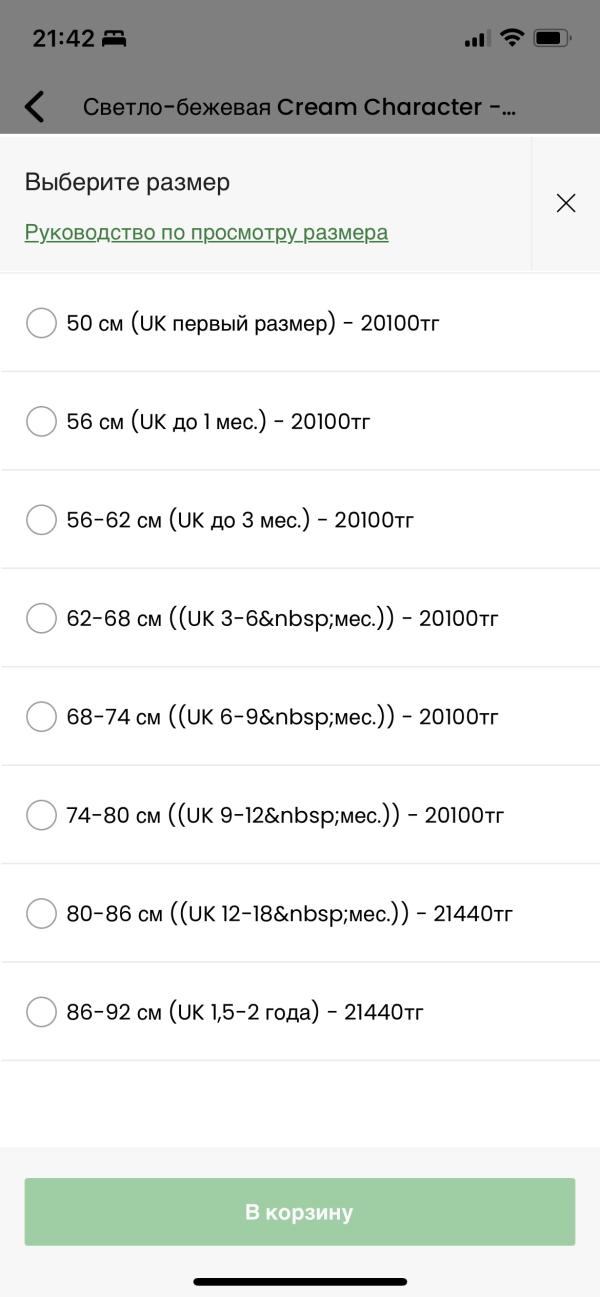Choose size 56-62 см до 3 мес.
600x1297 pixels.
coord(300,520)
